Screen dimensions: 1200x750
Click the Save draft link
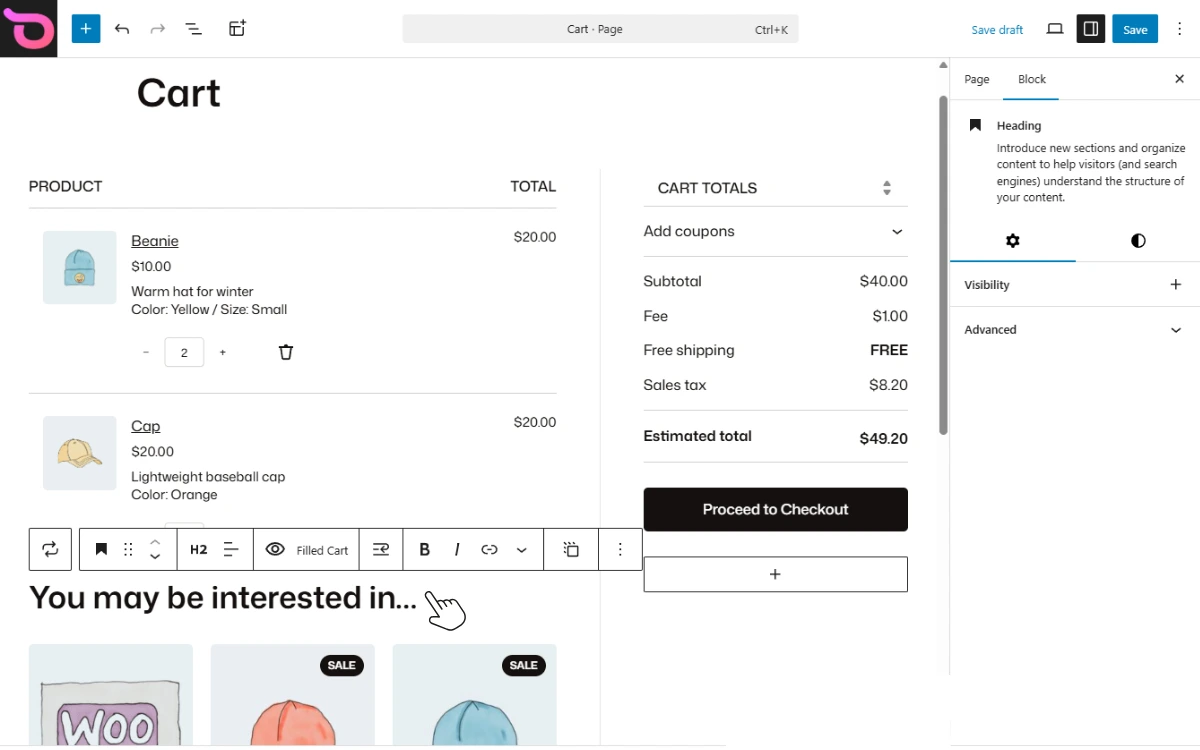tap(997, 30)
